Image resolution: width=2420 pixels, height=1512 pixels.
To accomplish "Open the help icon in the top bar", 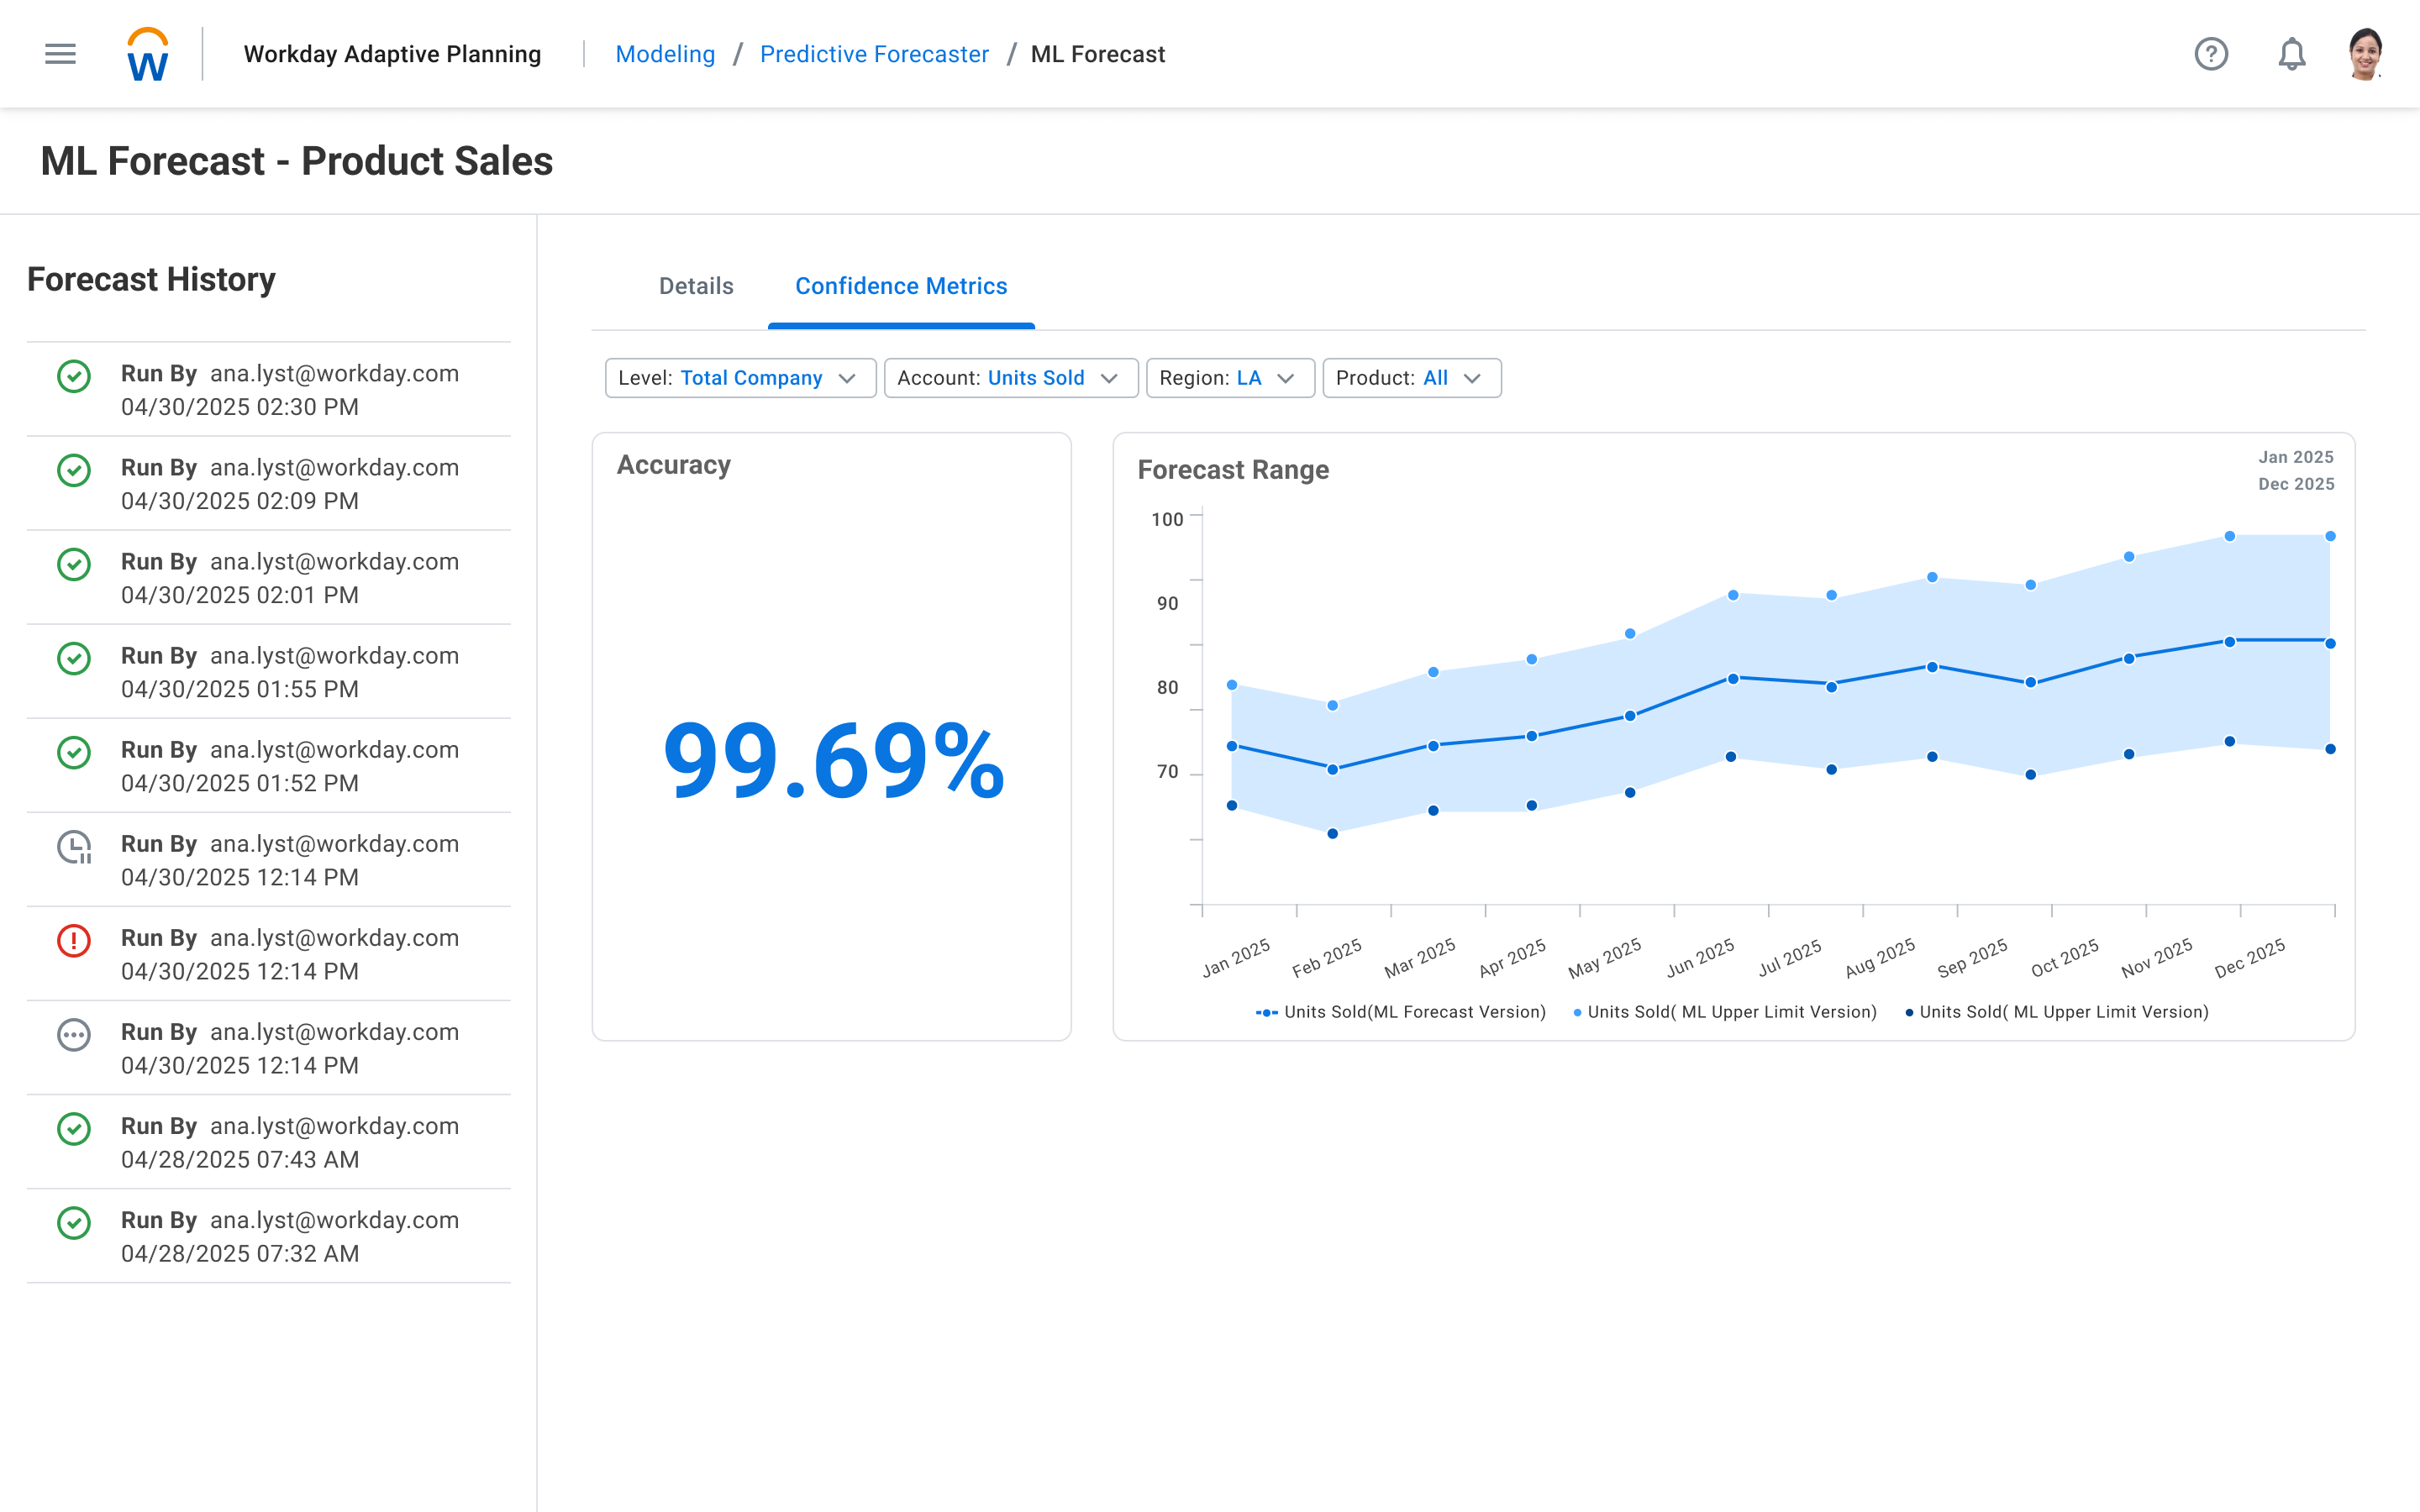I will click(x=2212, y=54).
